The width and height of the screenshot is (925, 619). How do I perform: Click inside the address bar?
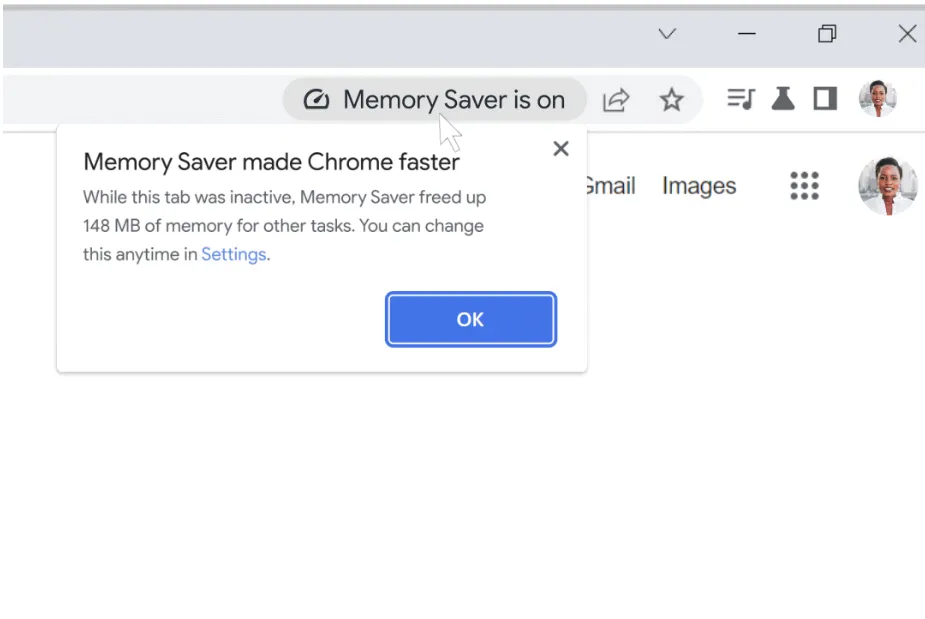[x=140, y=100]
